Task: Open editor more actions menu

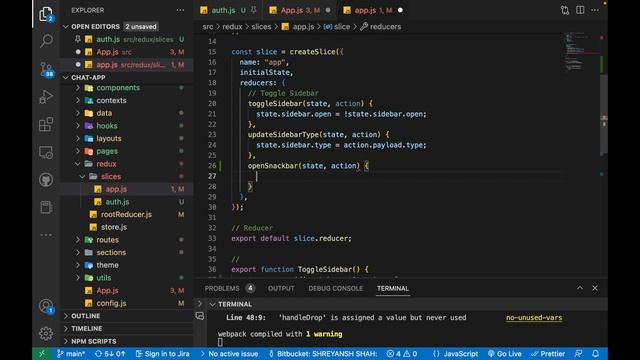Action: coord(595,10)
